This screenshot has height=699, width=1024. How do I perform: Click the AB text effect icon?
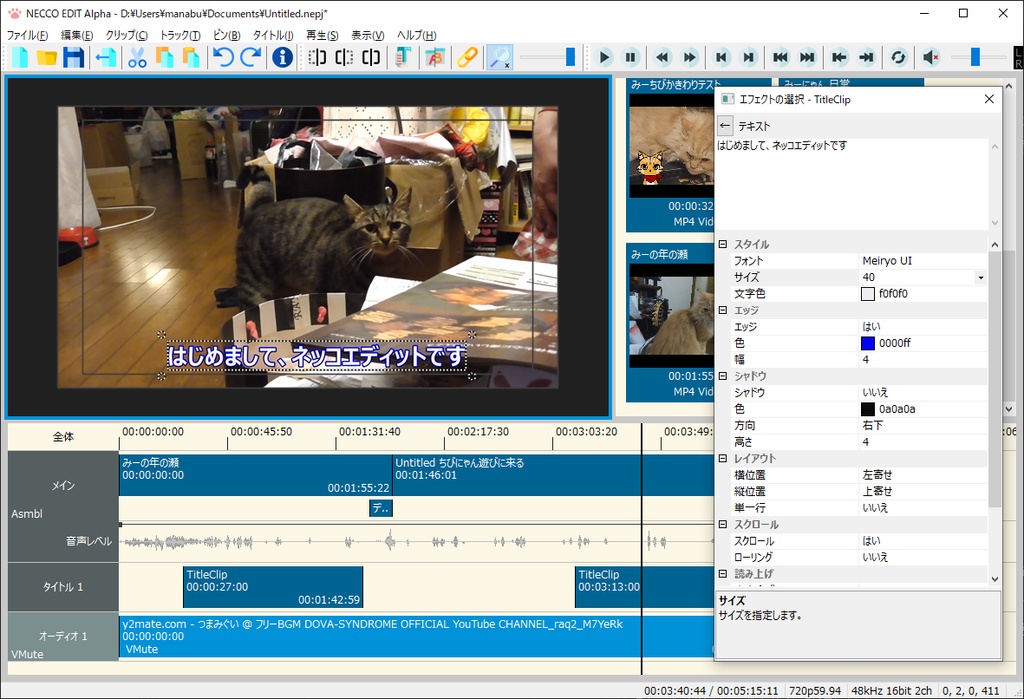coord(435,57)
